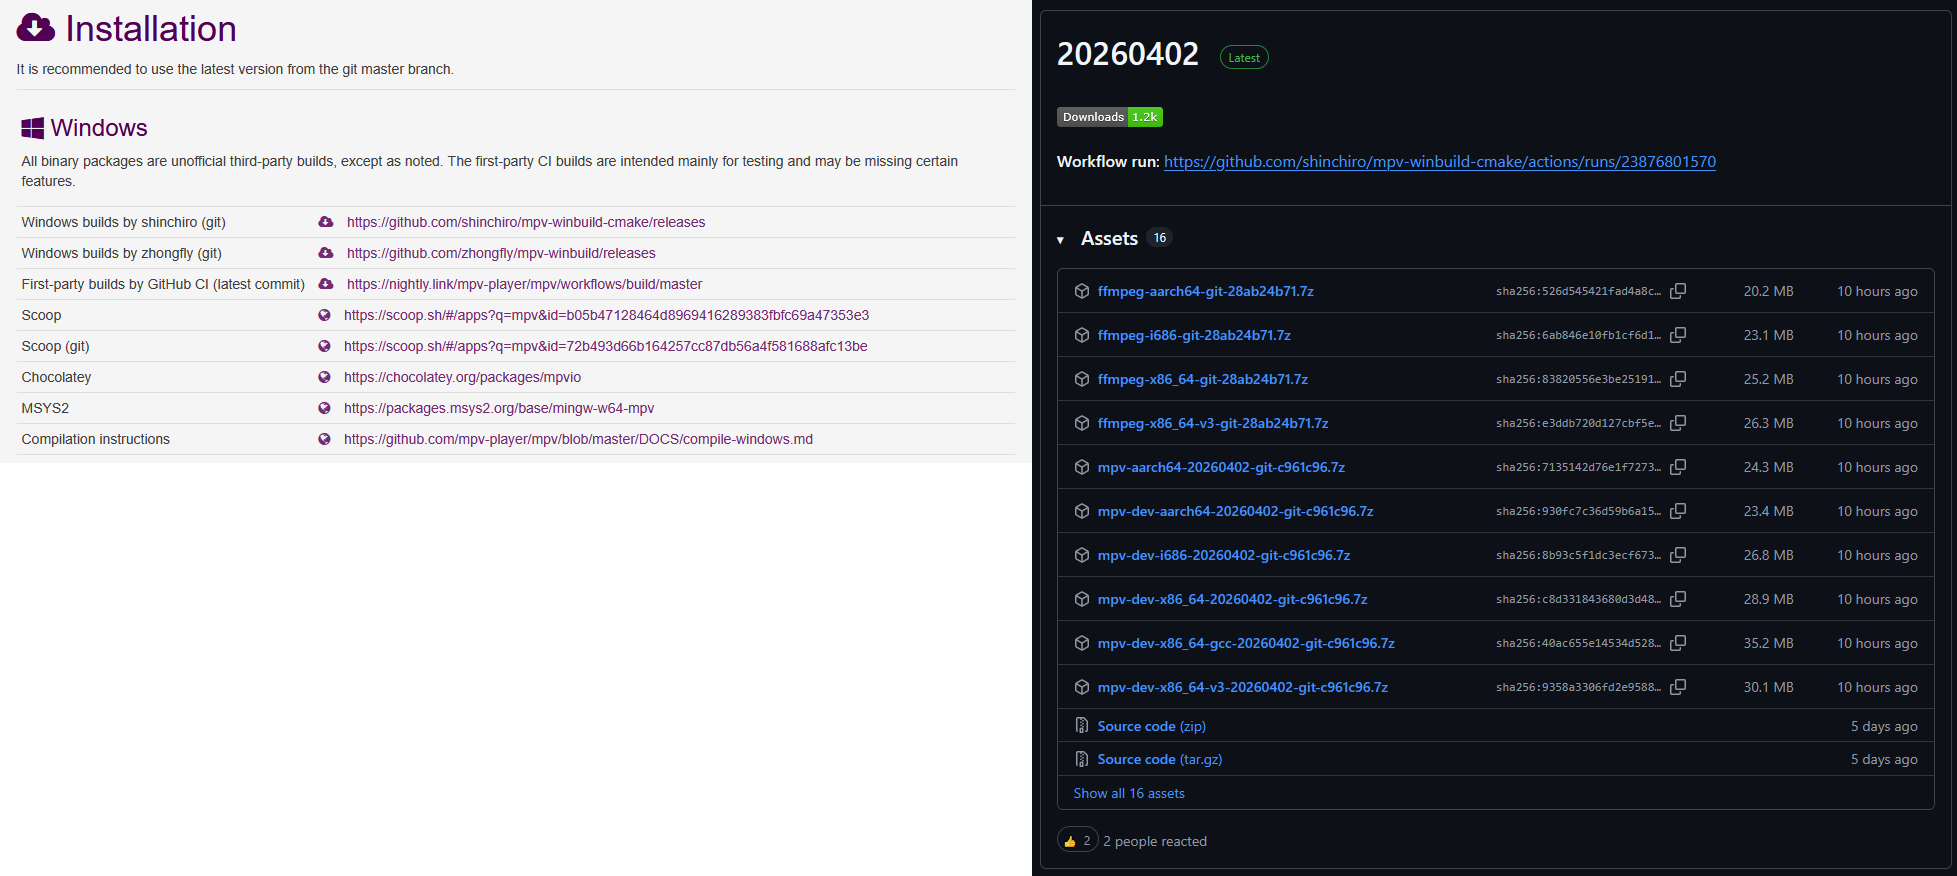The height and width of the screenshot is (876, 1957).
Task: Open the first Scoop app link
Action: (606, 315)
